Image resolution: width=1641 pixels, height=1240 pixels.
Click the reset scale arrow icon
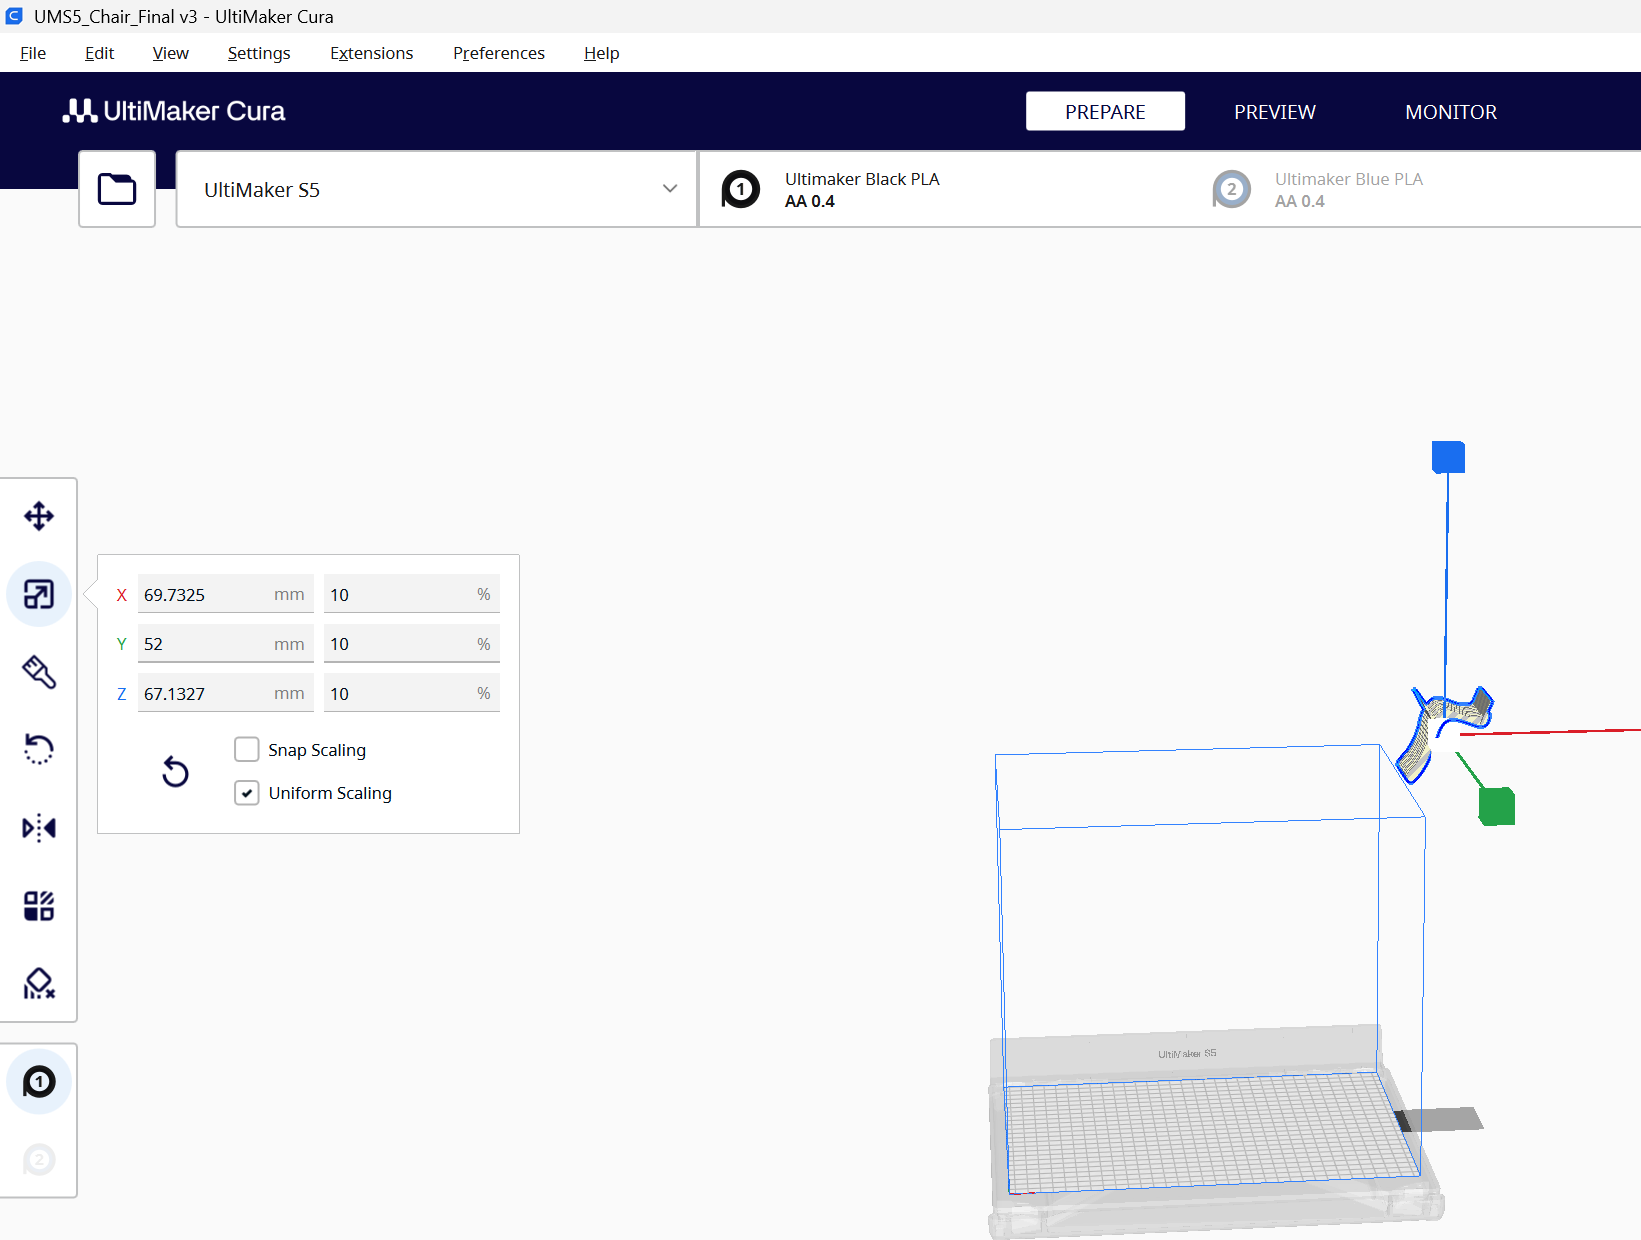pyautogui.click(x=175, y=771)
